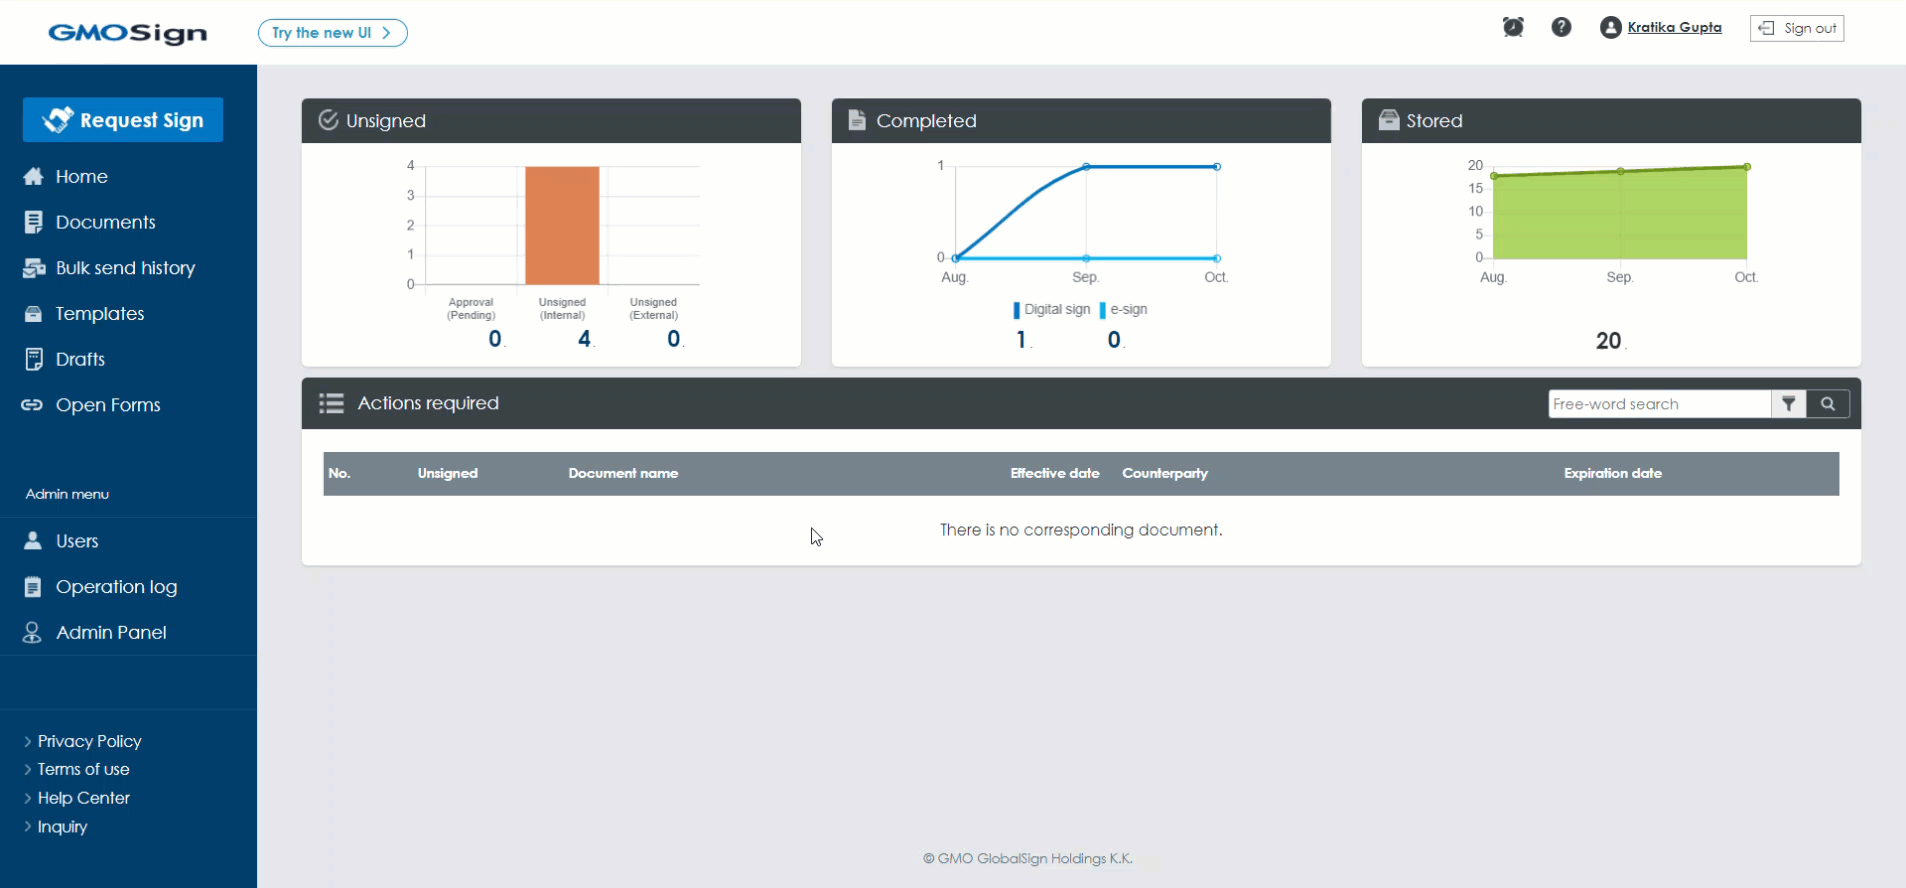Click the Home house icon

point(33,176)
